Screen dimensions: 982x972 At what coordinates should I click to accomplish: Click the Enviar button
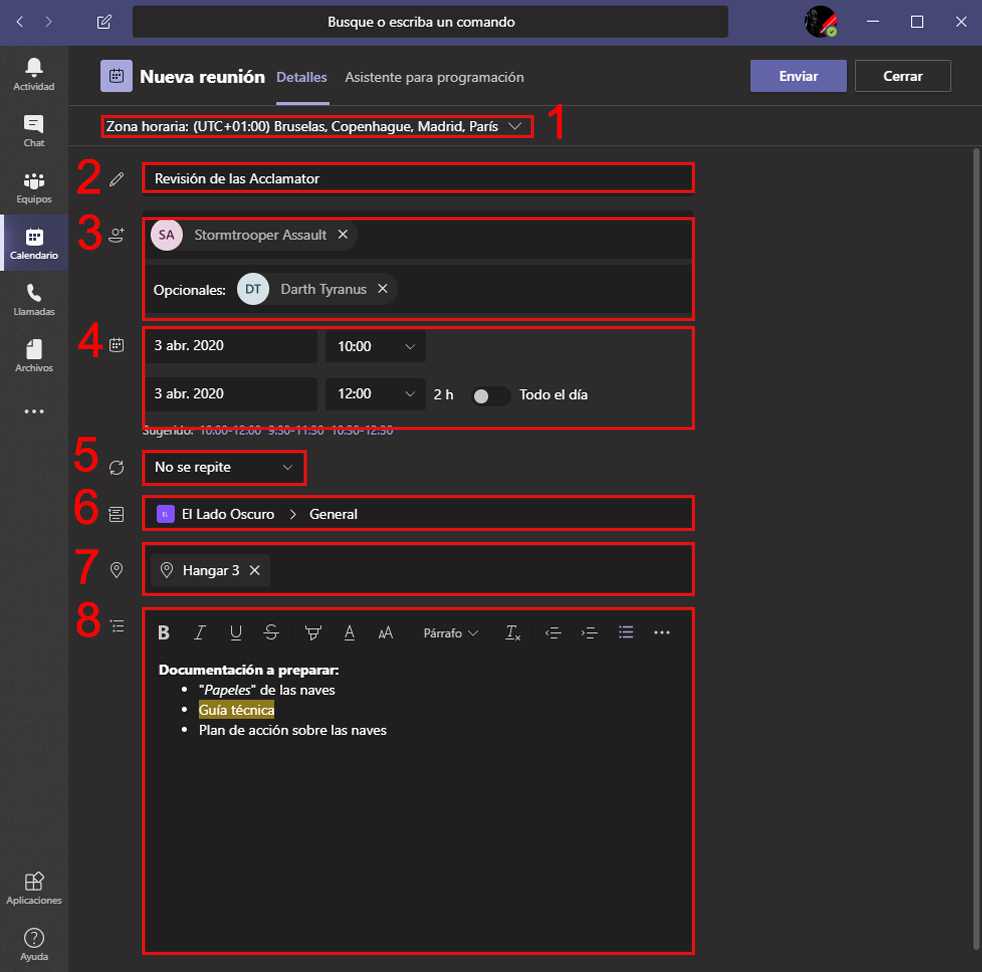[x=798, y=76]
